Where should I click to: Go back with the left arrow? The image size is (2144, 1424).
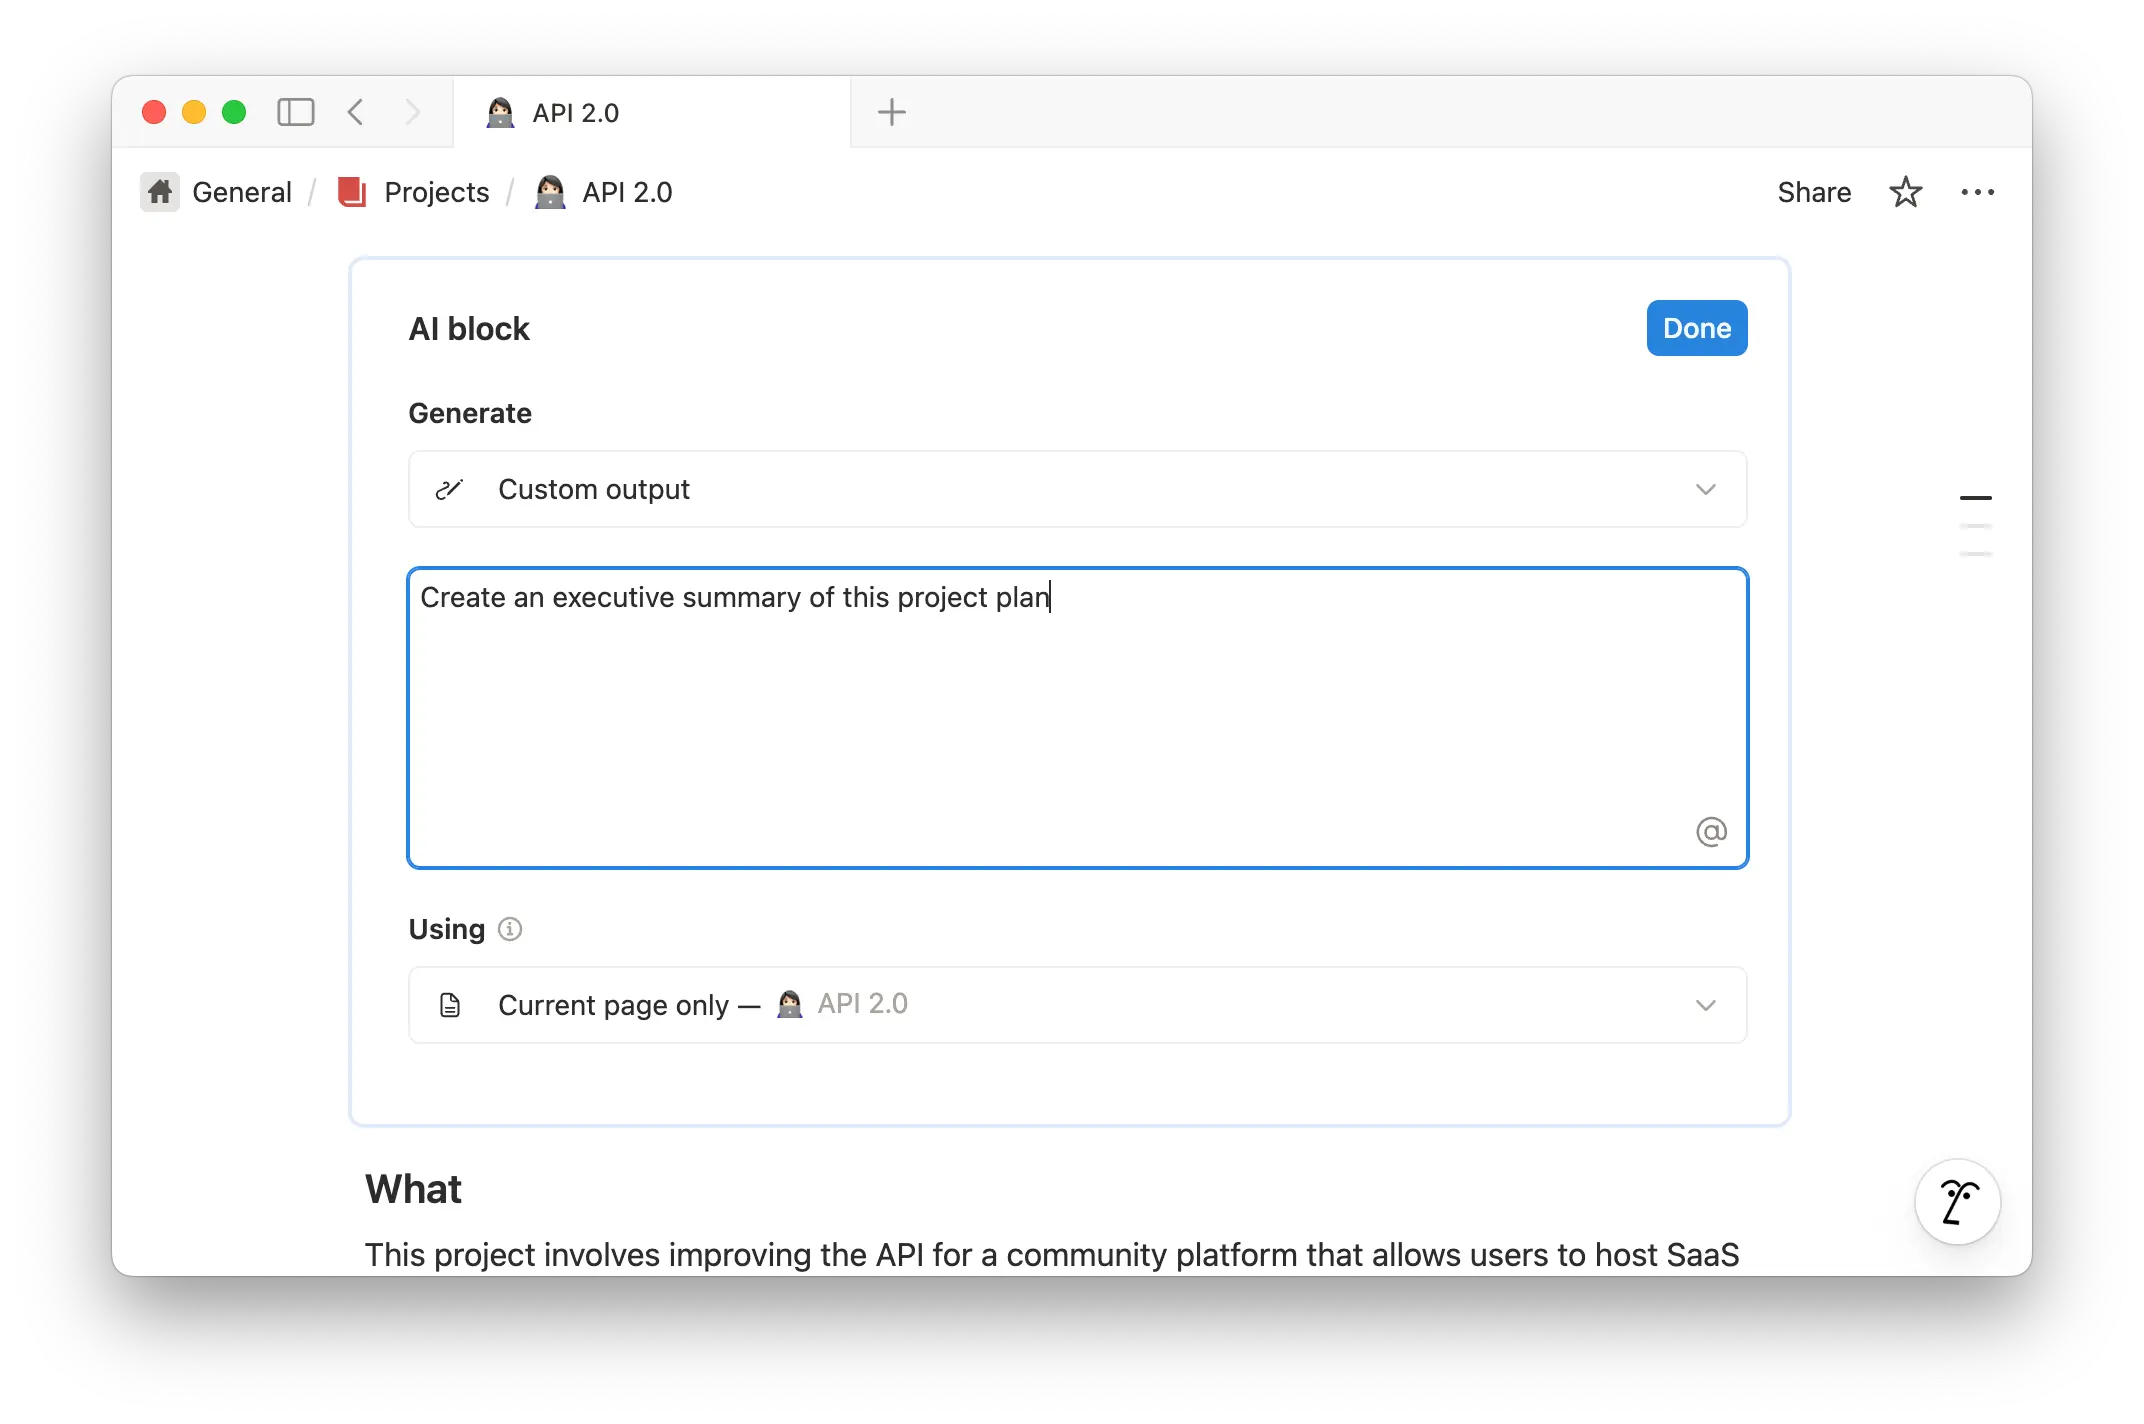(356, 112)
